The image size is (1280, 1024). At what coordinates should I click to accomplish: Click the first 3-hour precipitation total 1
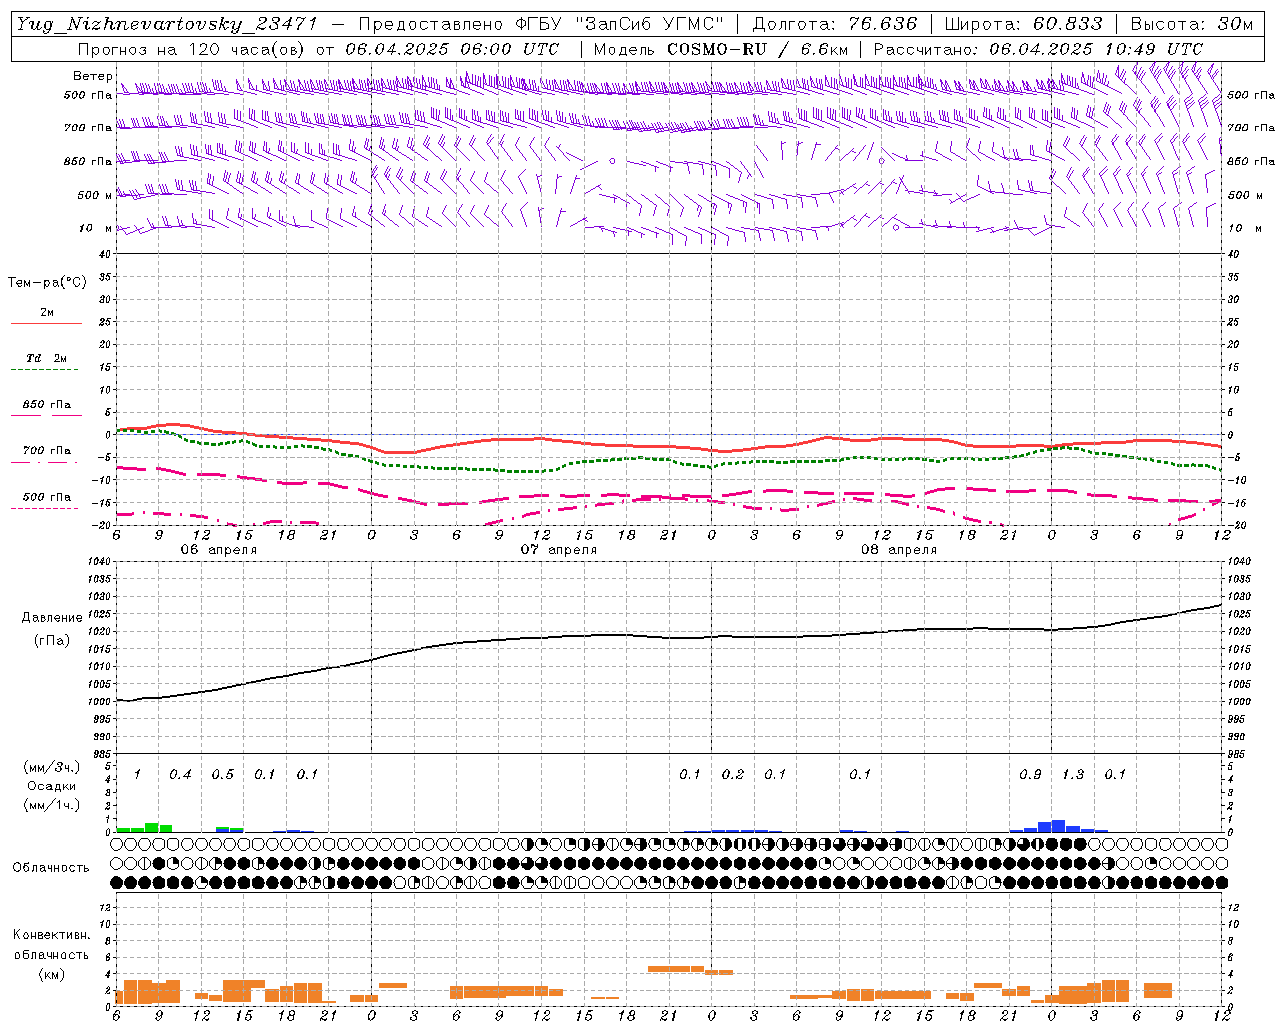click(x=138, y=775)
